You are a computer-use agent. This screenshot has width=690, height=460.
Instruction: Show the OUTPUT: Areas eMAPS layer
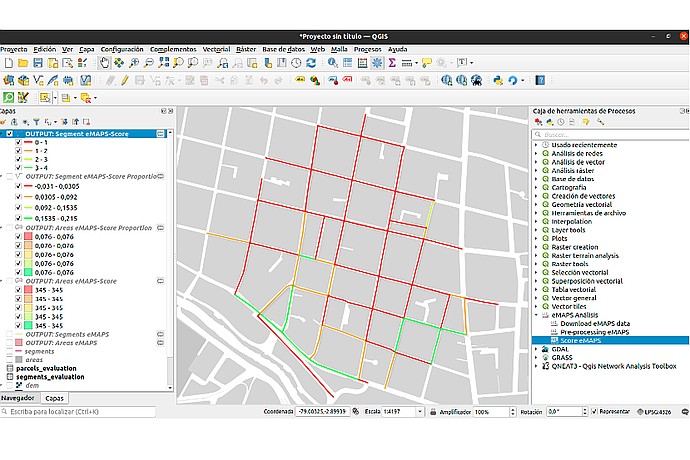point(9,343)
